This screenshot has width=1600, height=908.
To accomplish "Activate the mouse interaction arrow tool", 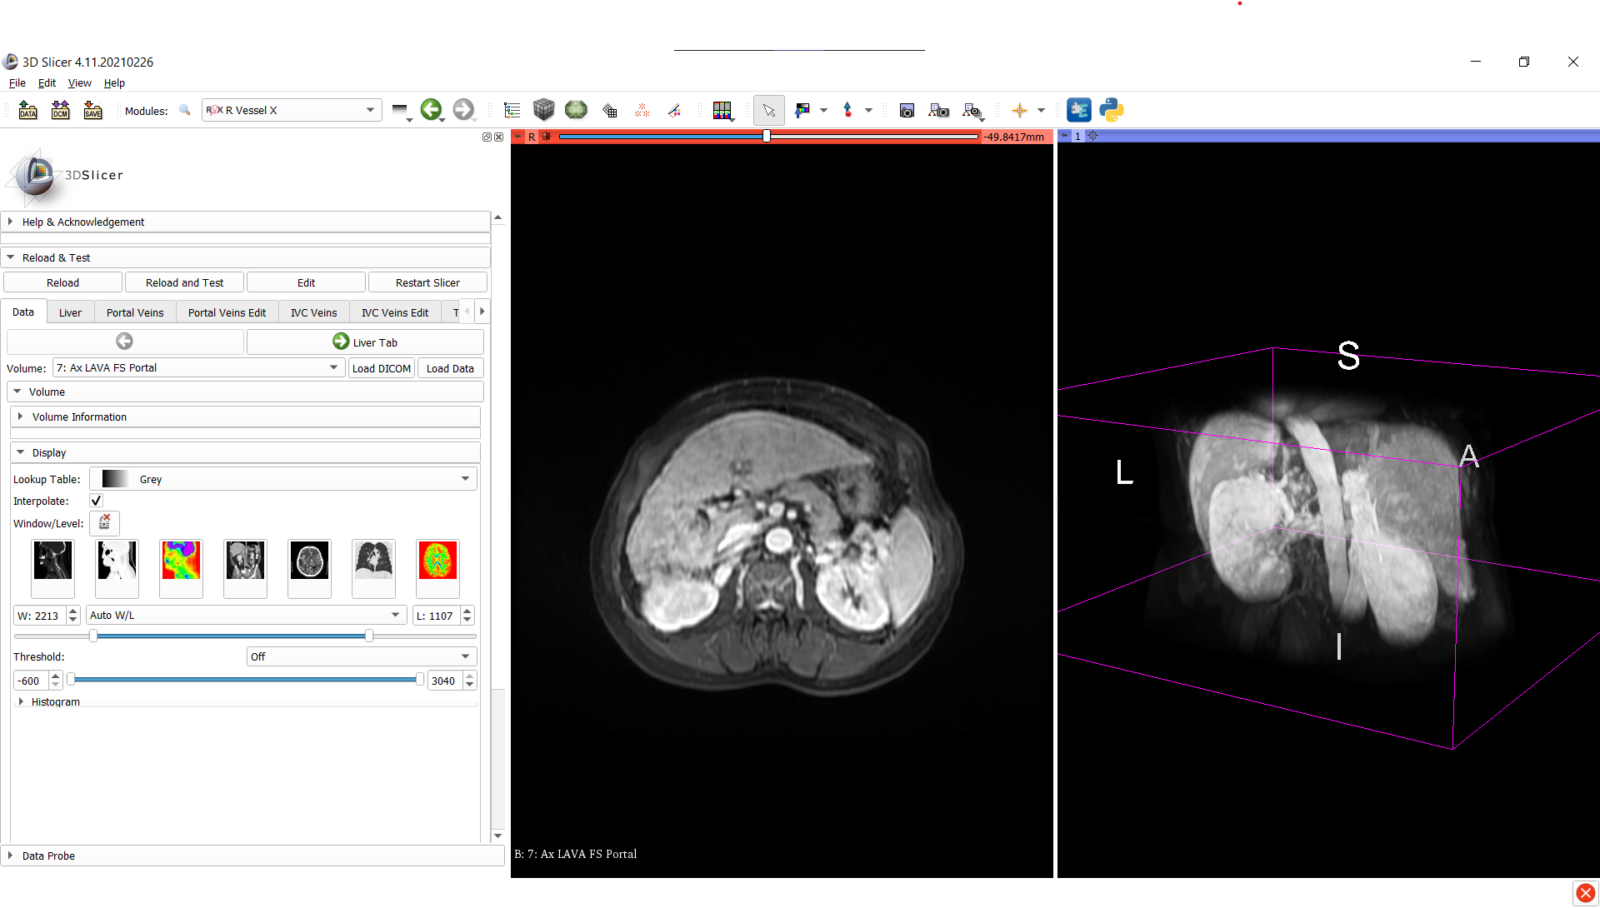I will tap(769, 110).
